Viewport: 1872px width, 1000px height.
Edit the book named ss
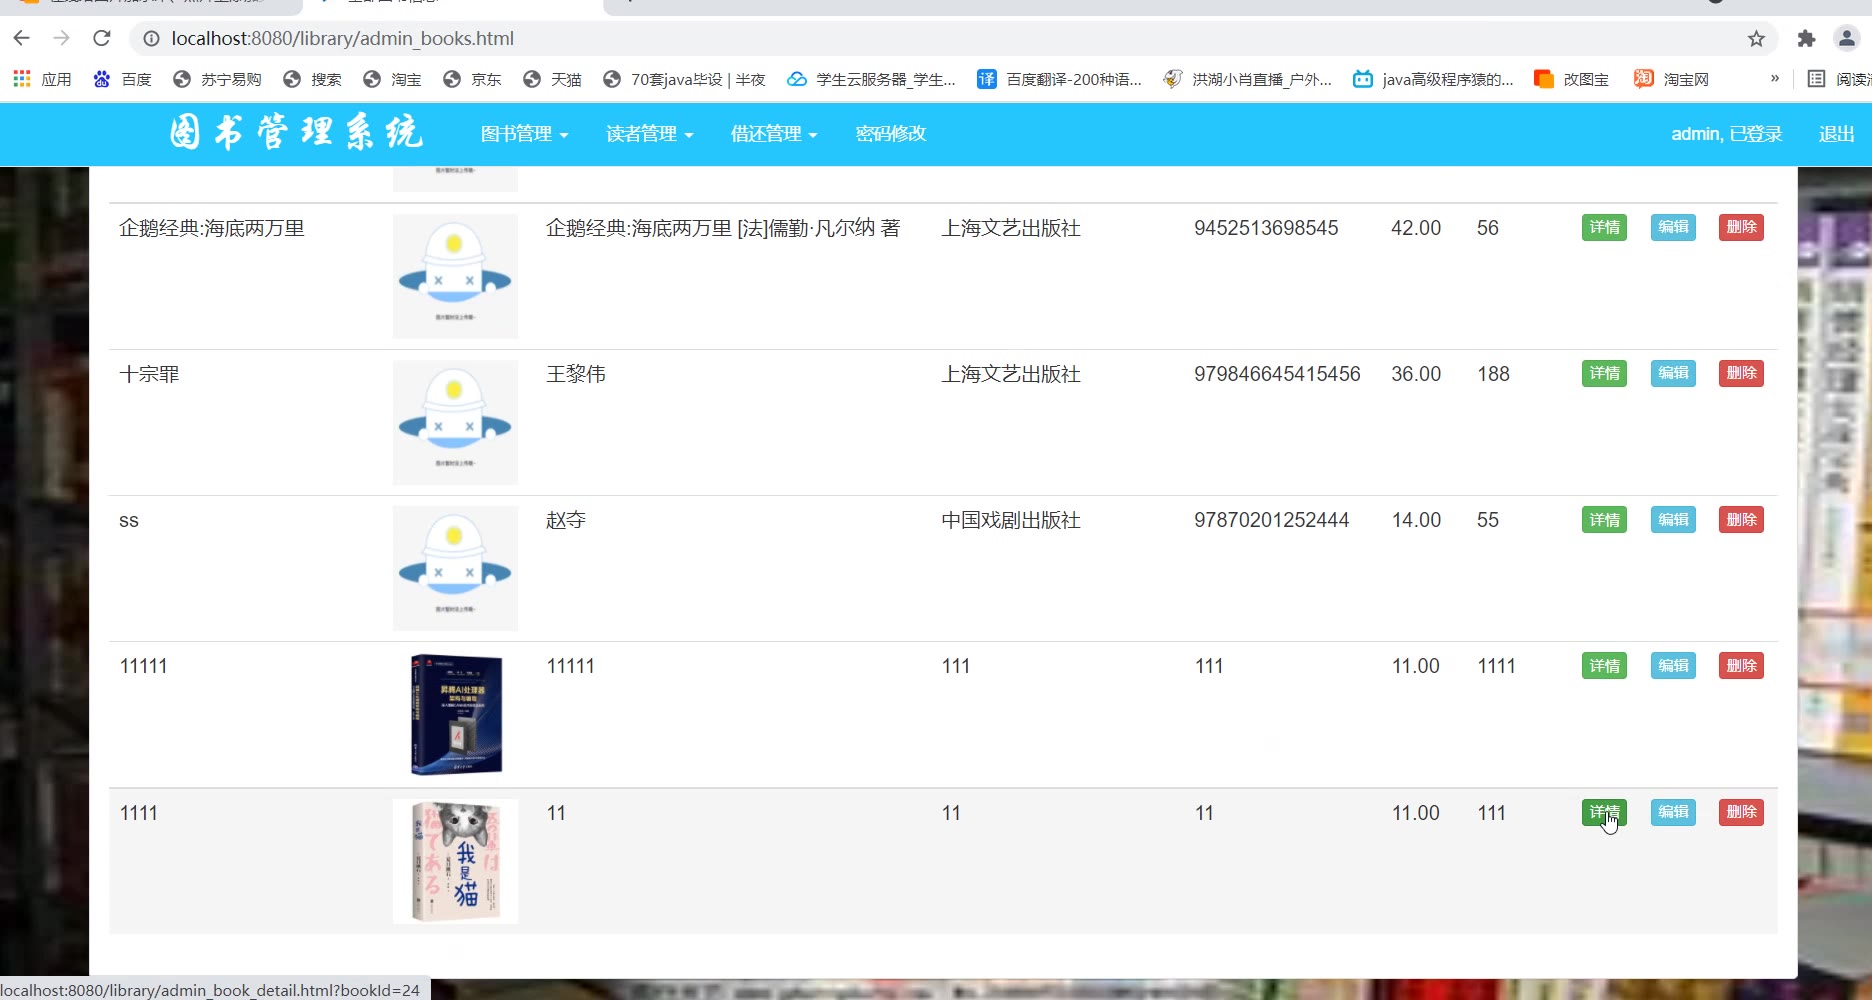[x=1673, y=520]
